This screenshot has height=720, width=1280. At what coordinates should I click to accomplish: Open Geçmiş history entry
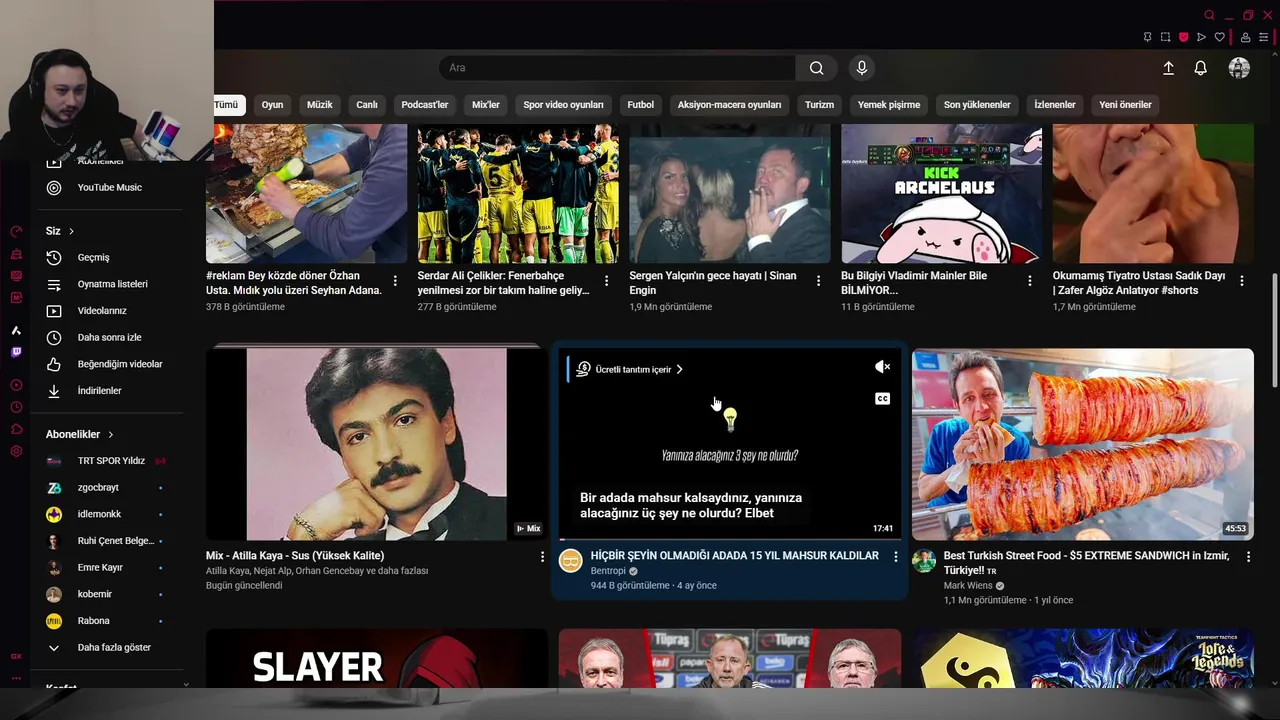tap(110, 257)
